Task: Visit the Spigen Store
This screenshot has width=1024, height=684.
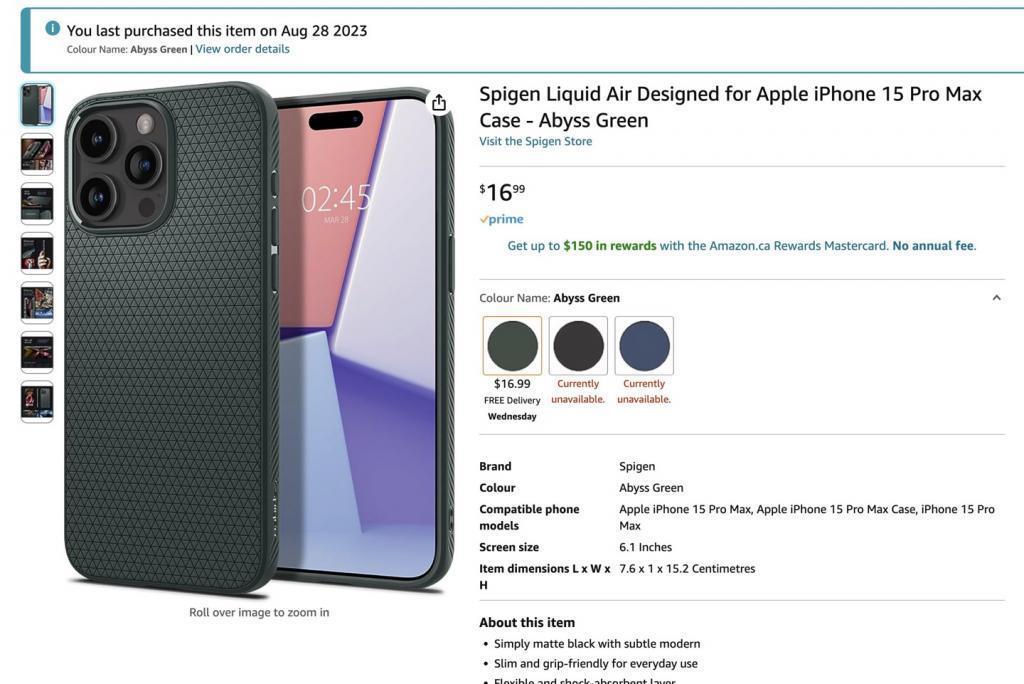Action: (535, 141)
